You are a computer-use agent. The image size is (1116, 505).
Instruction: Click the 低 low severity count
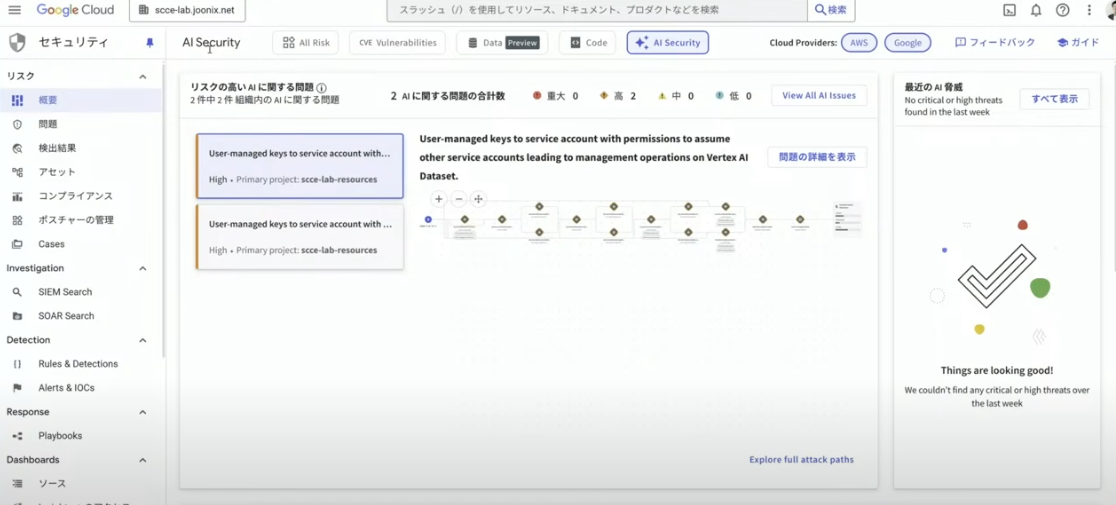(733, 96)
